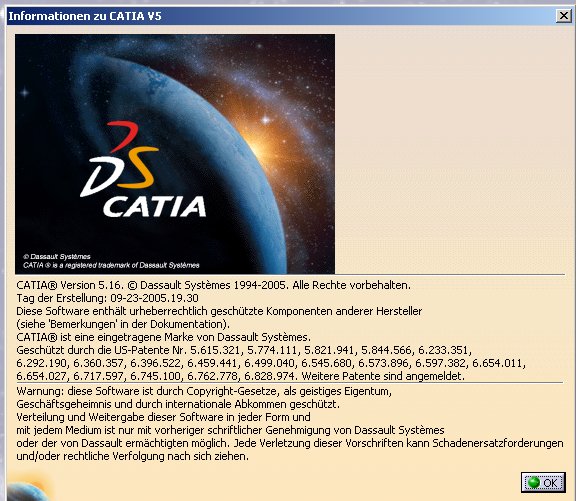Click the white CATIA wordmark in splash
Viewport: 576px width, 501px height.
coord(154,206)
